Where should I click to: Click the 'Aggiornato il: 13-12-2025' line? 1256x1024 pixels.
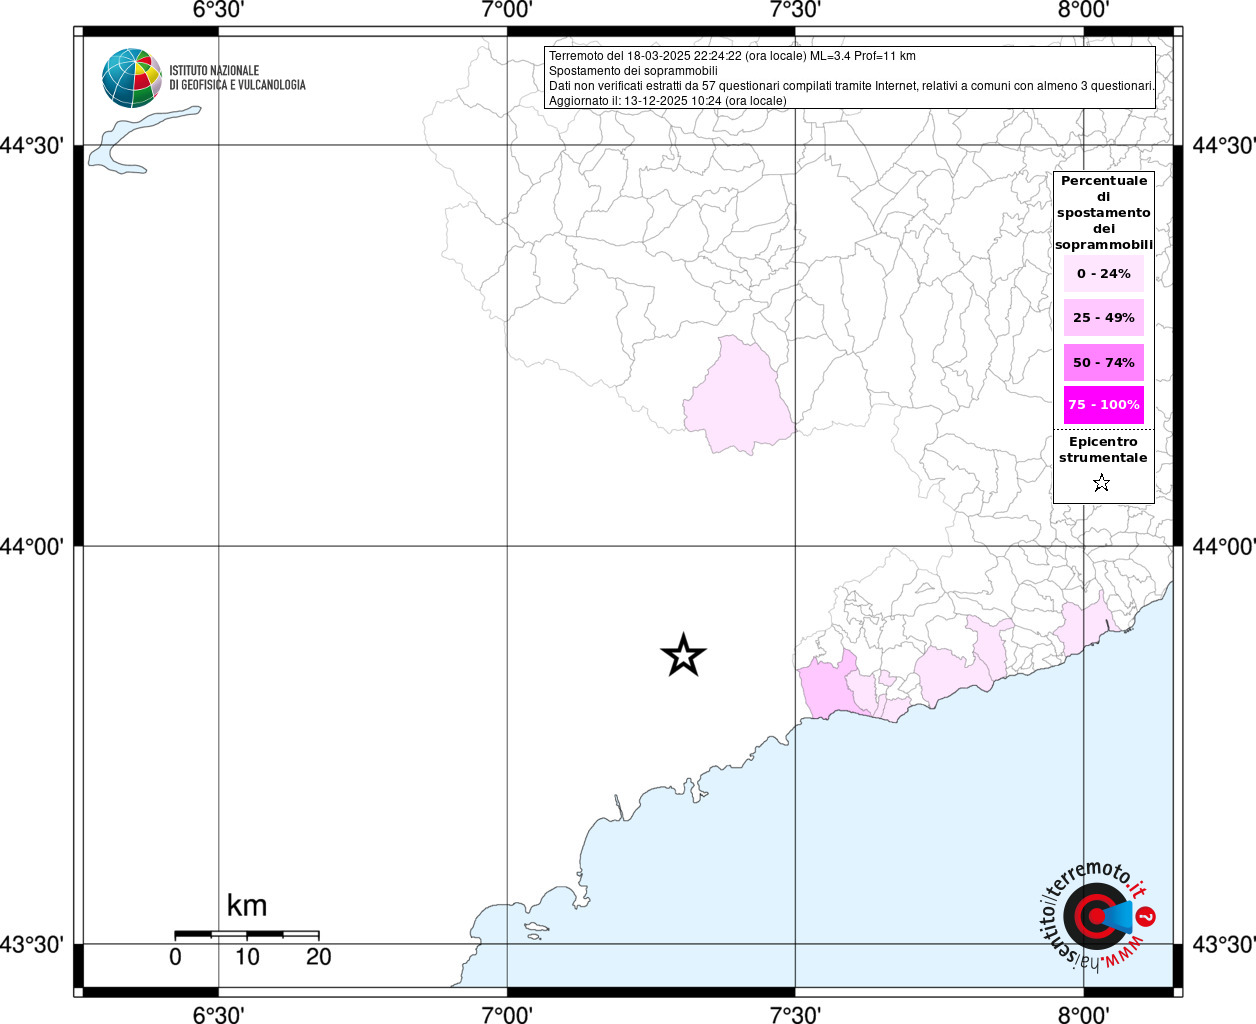pos(668,101)
